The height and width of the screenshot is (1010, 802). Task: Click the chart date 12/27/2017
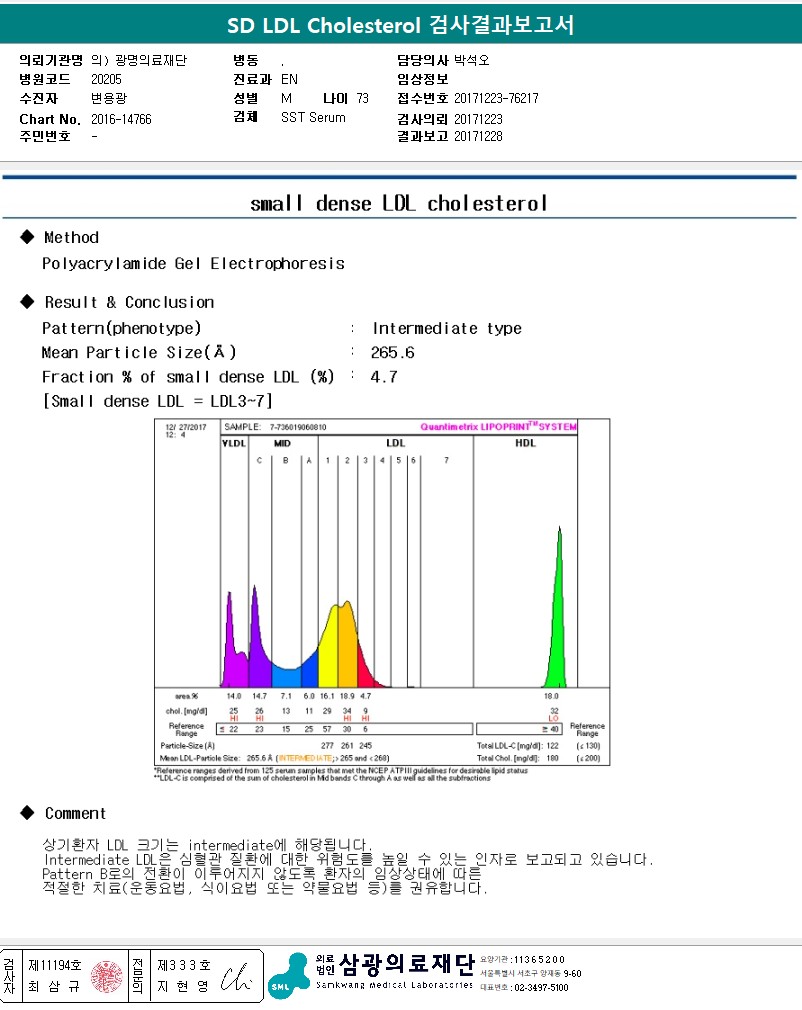[186, 427]
